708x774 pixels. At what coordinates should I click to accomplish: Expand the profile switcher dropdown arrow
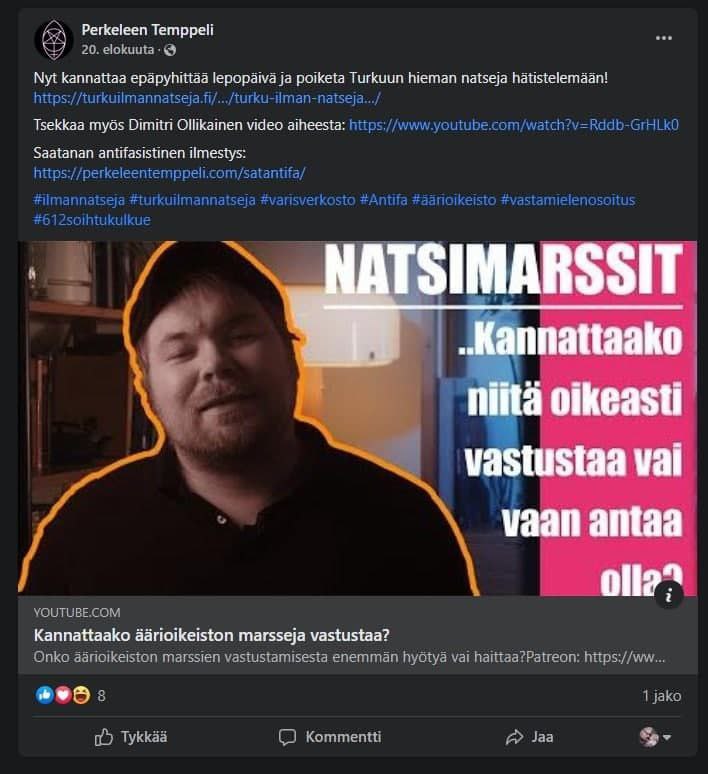click(x=667, y=737)
